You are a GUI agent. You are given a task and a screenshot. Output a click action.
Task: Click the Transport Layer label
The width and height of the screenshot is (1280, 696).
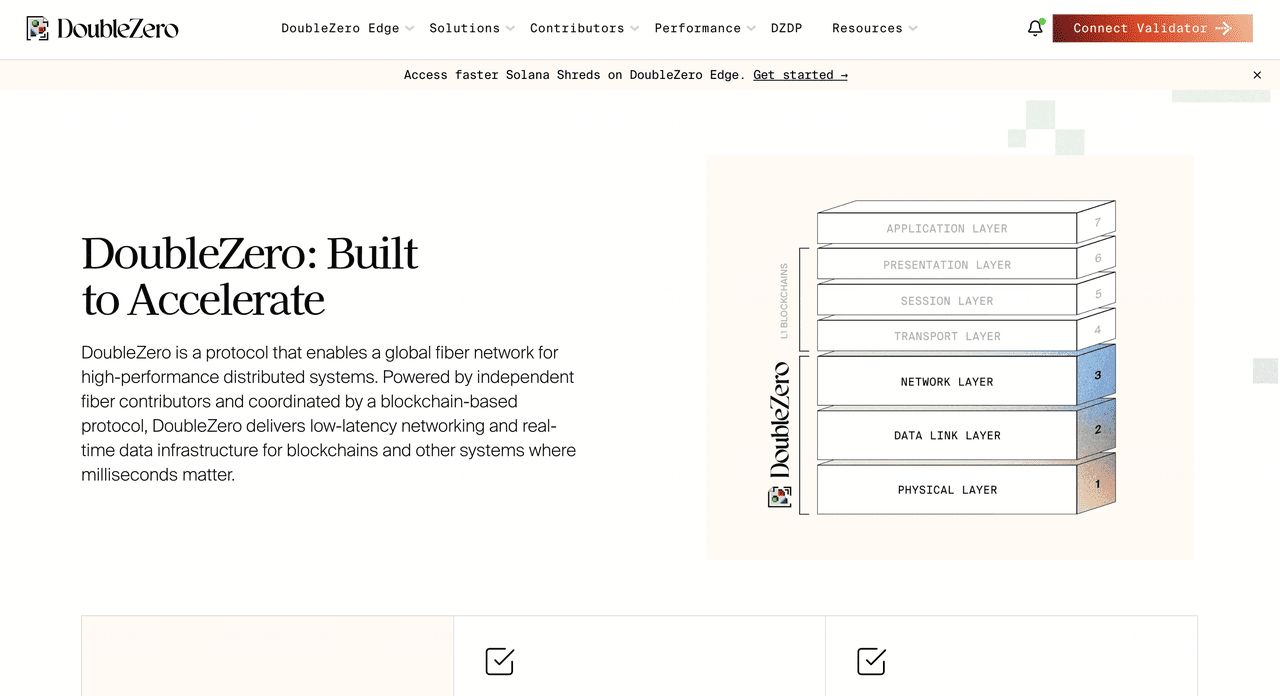[947, 337]
